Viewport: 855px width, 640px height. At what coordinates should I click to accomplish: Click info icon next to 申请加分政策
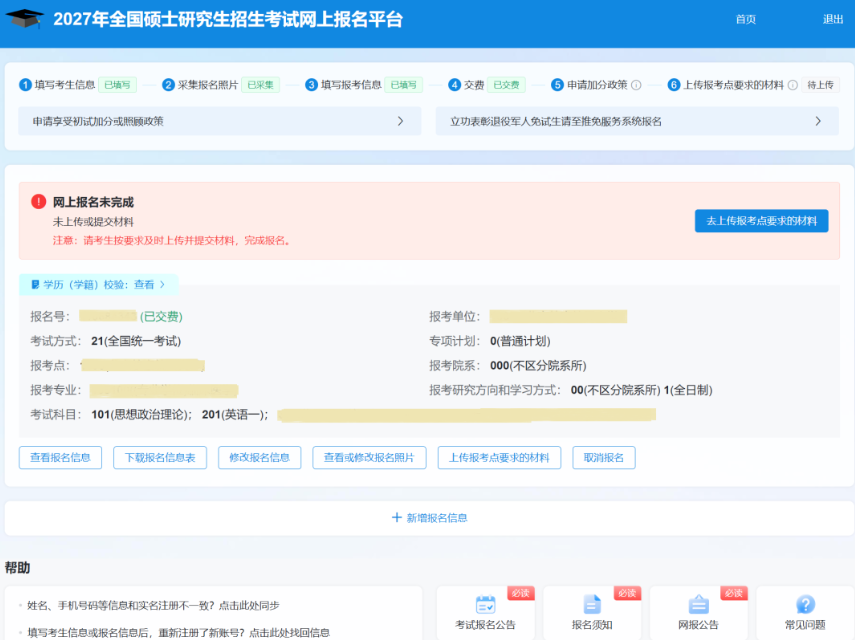pyautogui.click(x=636, y=85)
